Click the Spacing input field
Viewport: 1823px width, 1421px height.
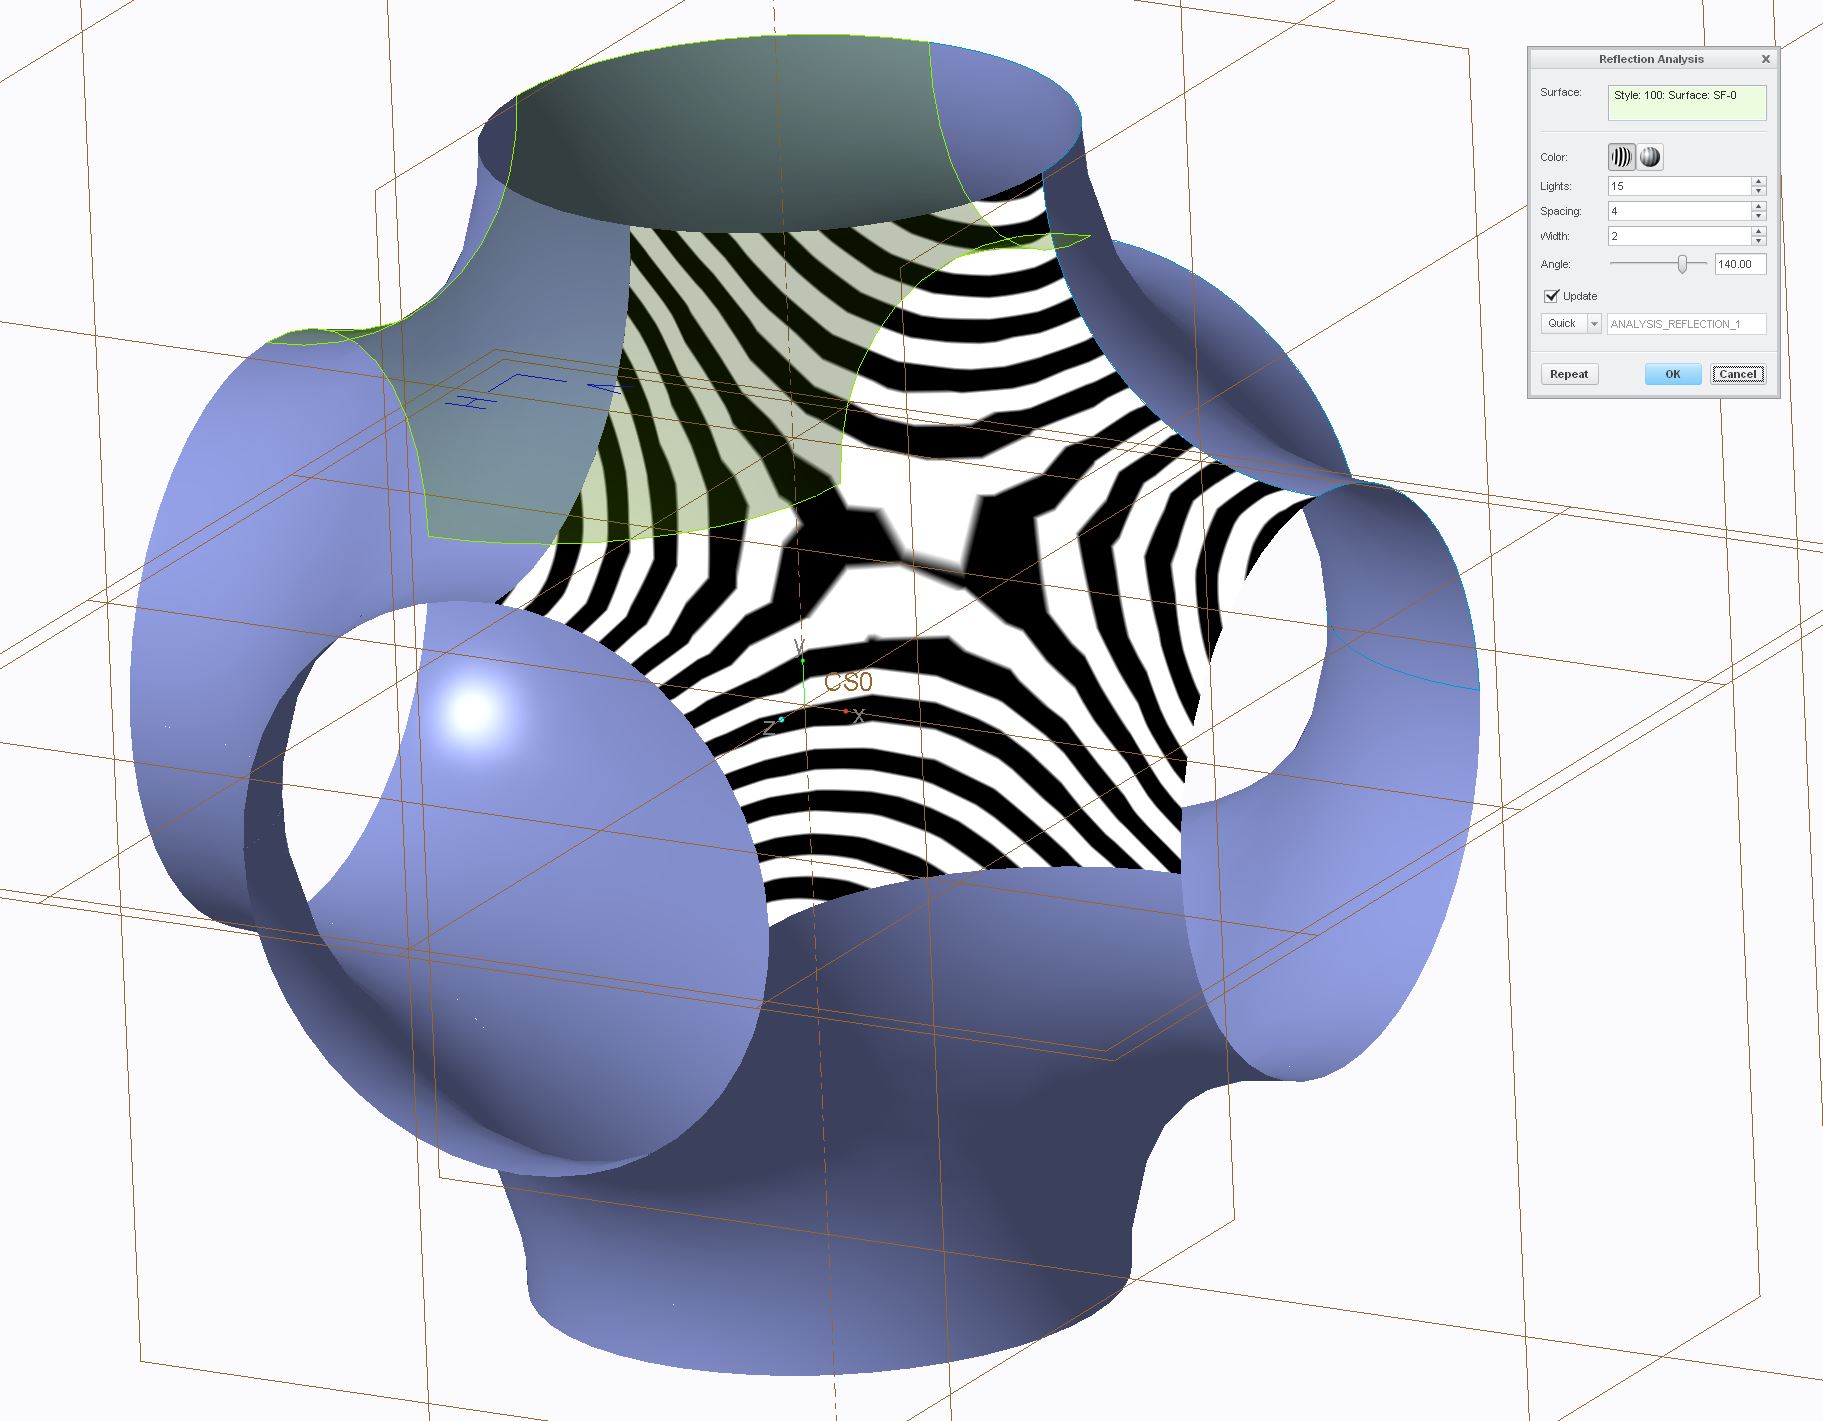[x=1679, y=211]
